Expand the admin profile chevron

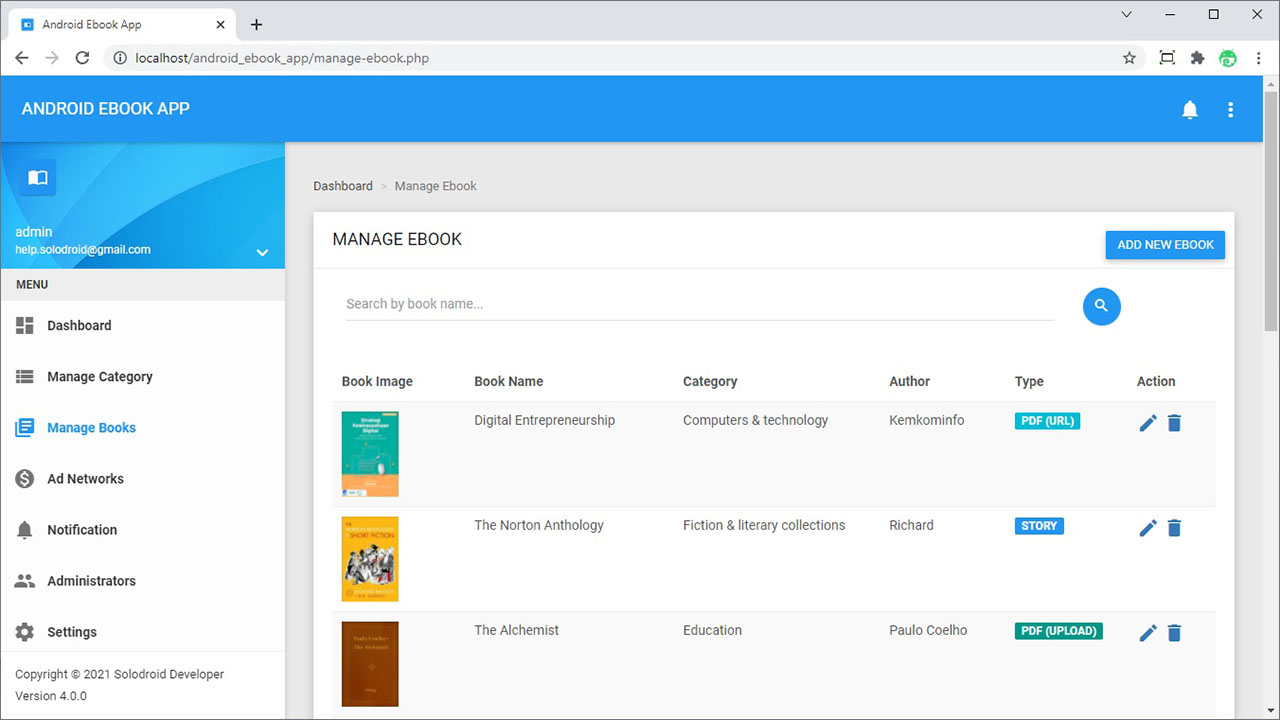262,252
